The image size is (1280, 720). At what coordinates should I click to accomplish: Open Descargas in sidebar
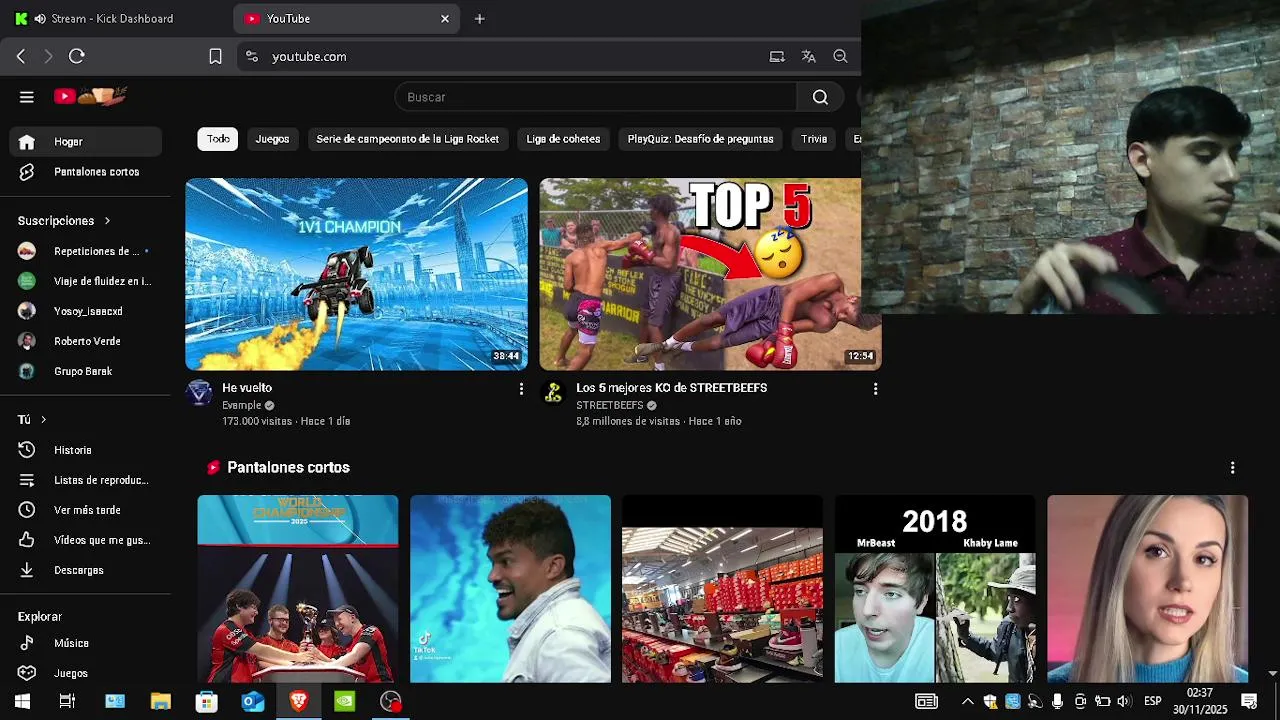86,570
